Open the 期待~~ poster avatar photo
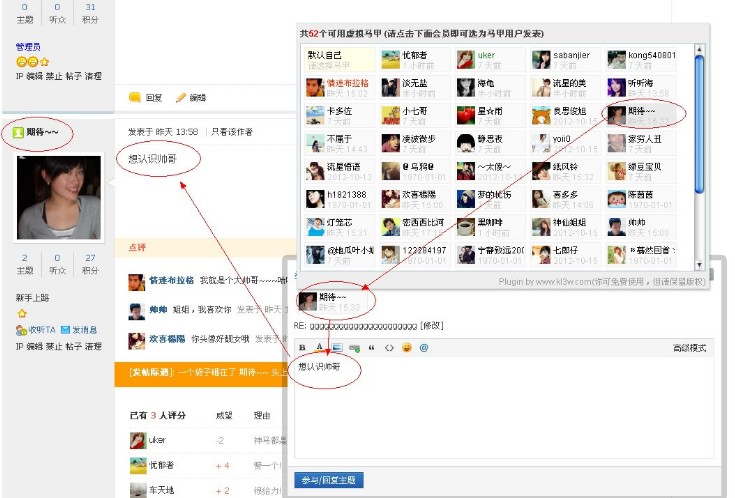This screenshot has width=735, height=498. coord(58,196)
